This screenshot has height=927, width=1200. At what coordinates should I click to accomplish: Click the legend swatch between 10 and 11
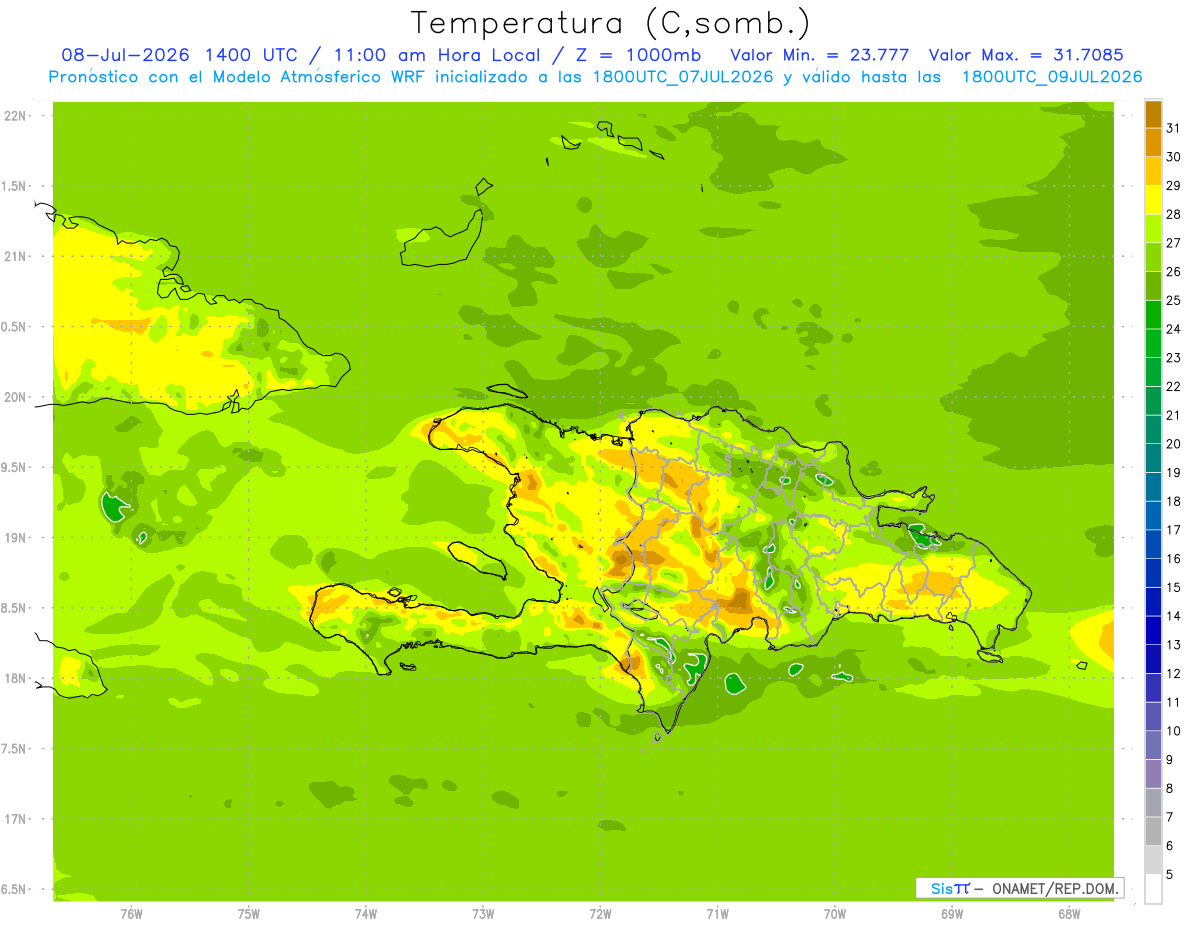tap(1153, 716)
